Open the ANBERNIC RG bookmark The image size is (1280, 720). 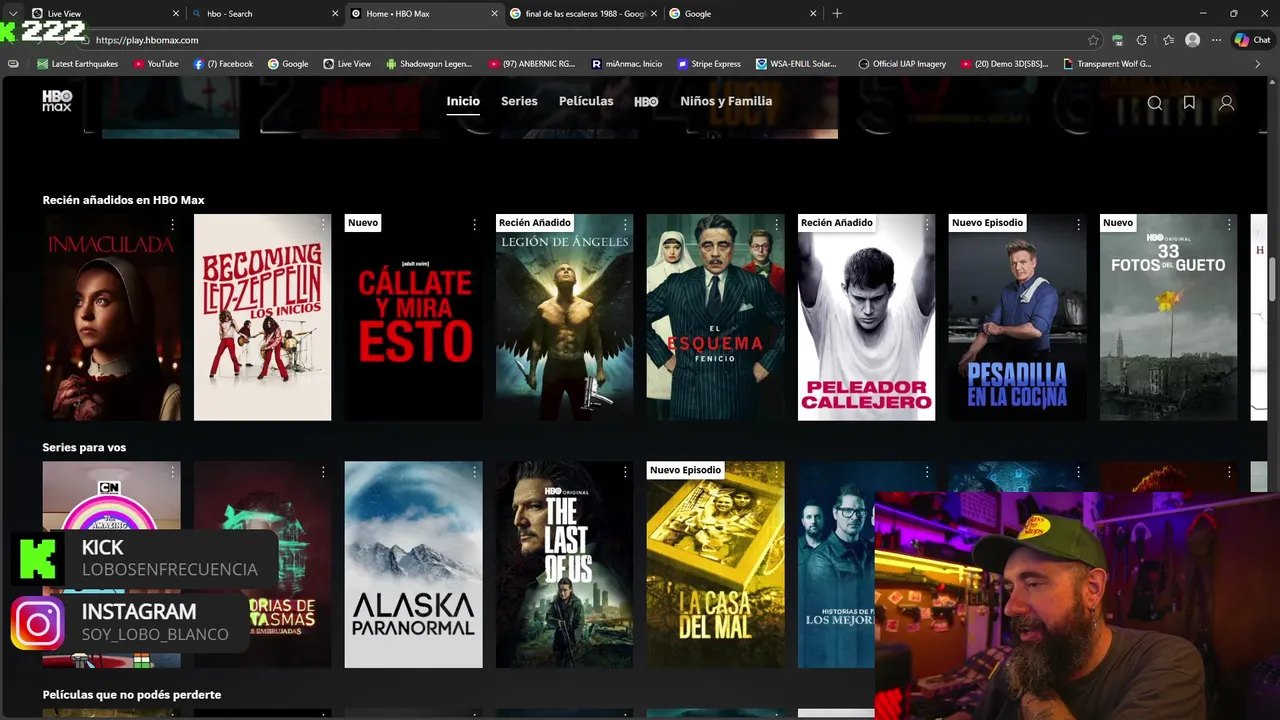531,64
